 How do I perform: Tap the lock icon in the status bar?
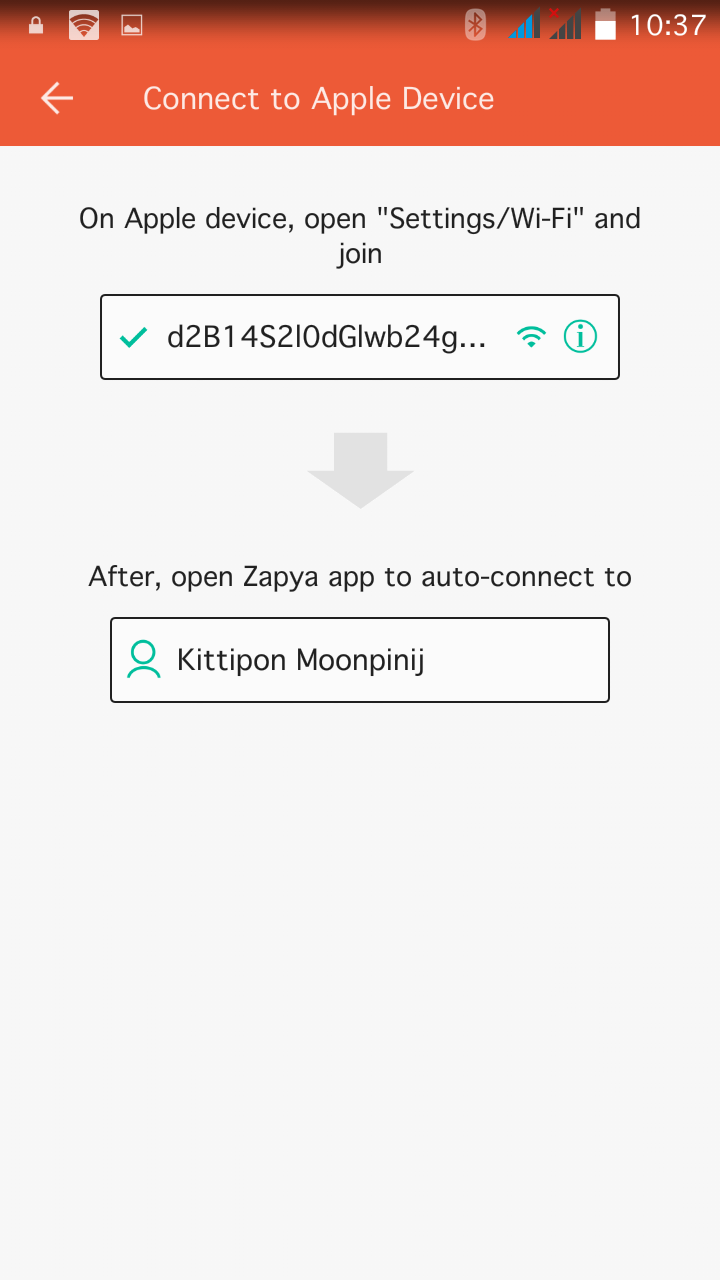coord(36,25)
